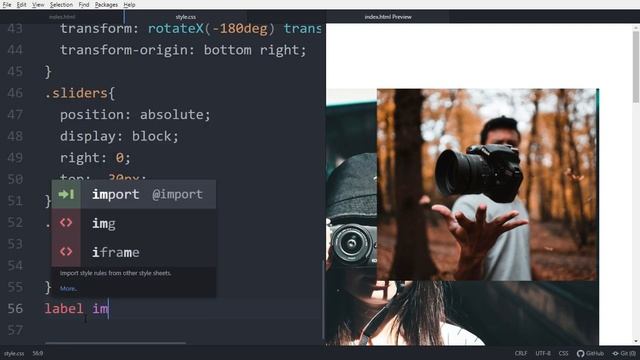
Task: Open the Selection menu
Action: click(61, 5)
